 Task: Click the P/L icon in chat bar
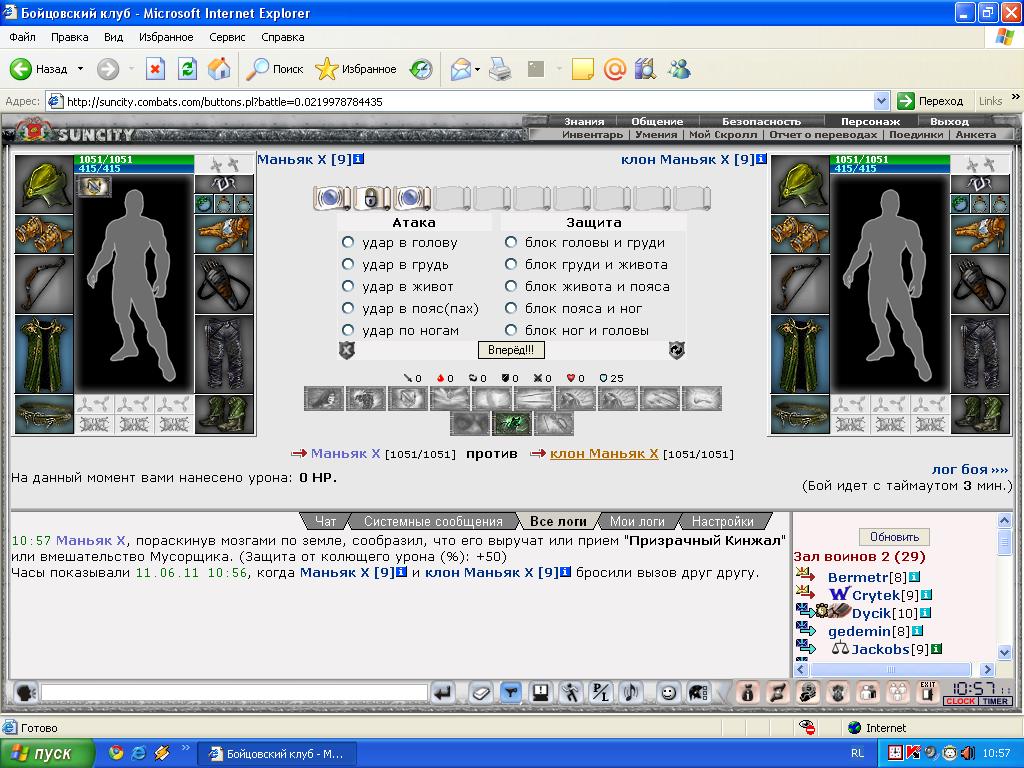(600, 692)
